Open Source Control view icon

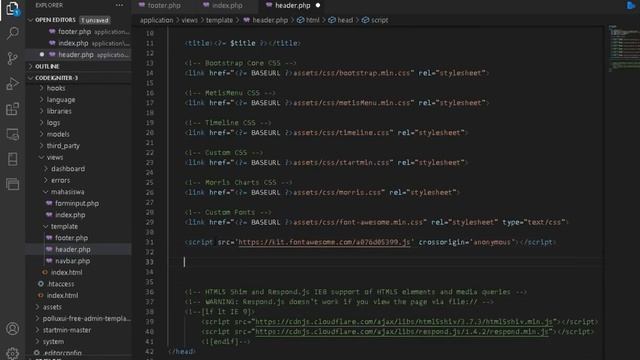13,58
